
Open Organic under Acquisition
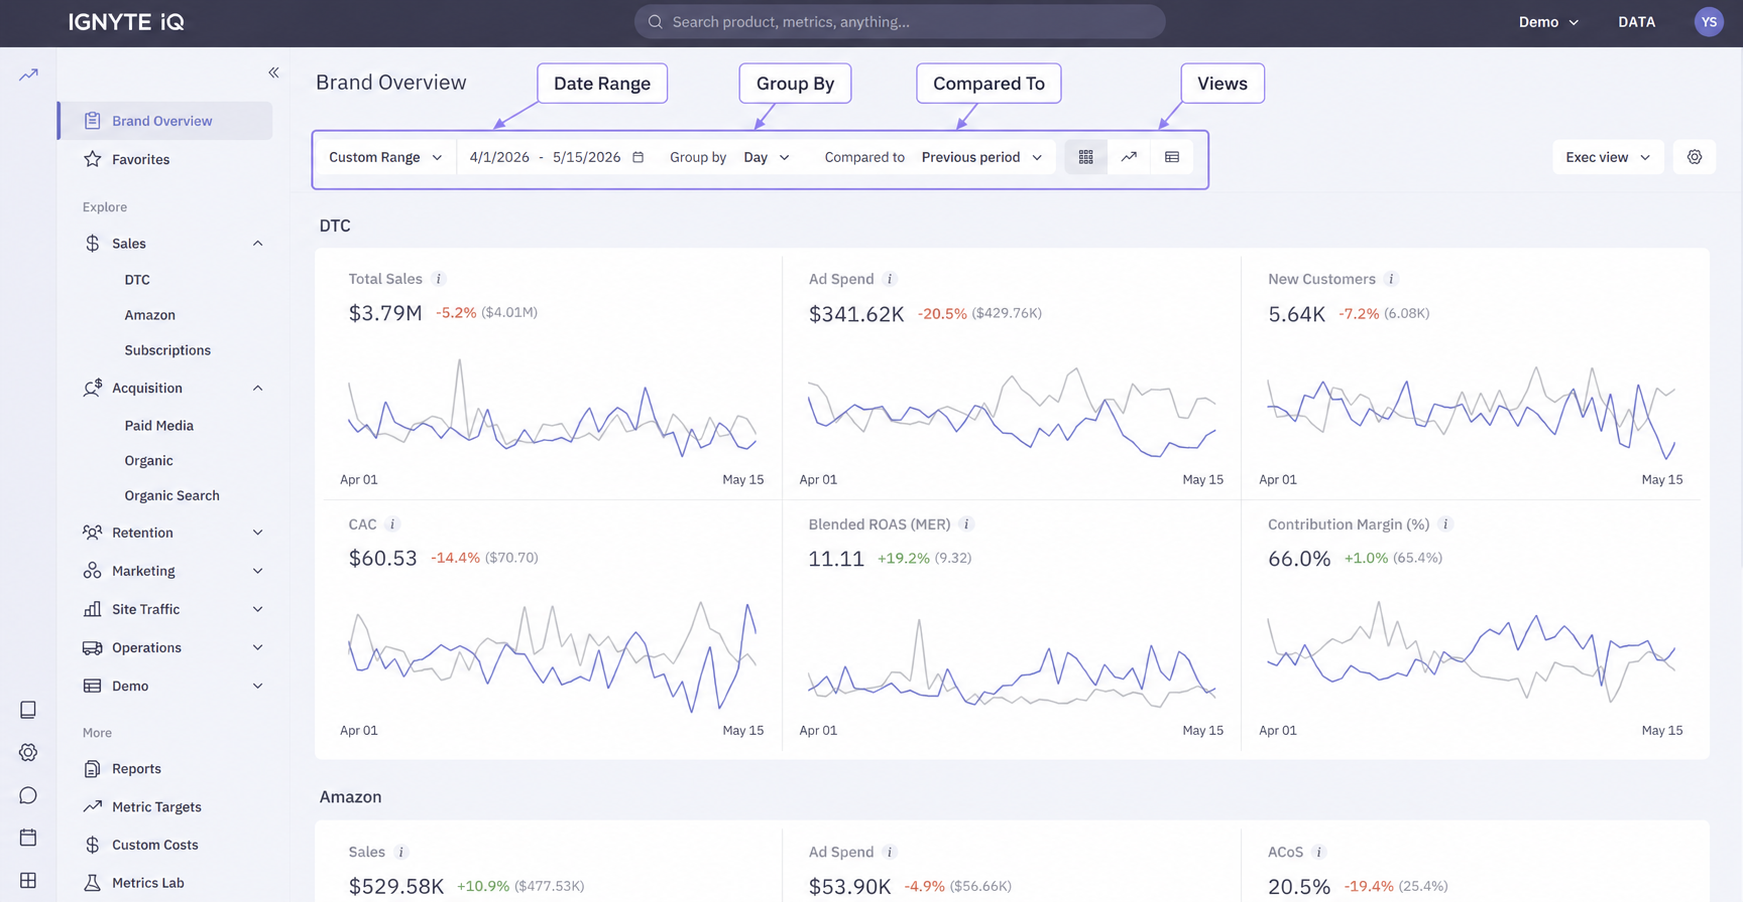coord(149,461)
